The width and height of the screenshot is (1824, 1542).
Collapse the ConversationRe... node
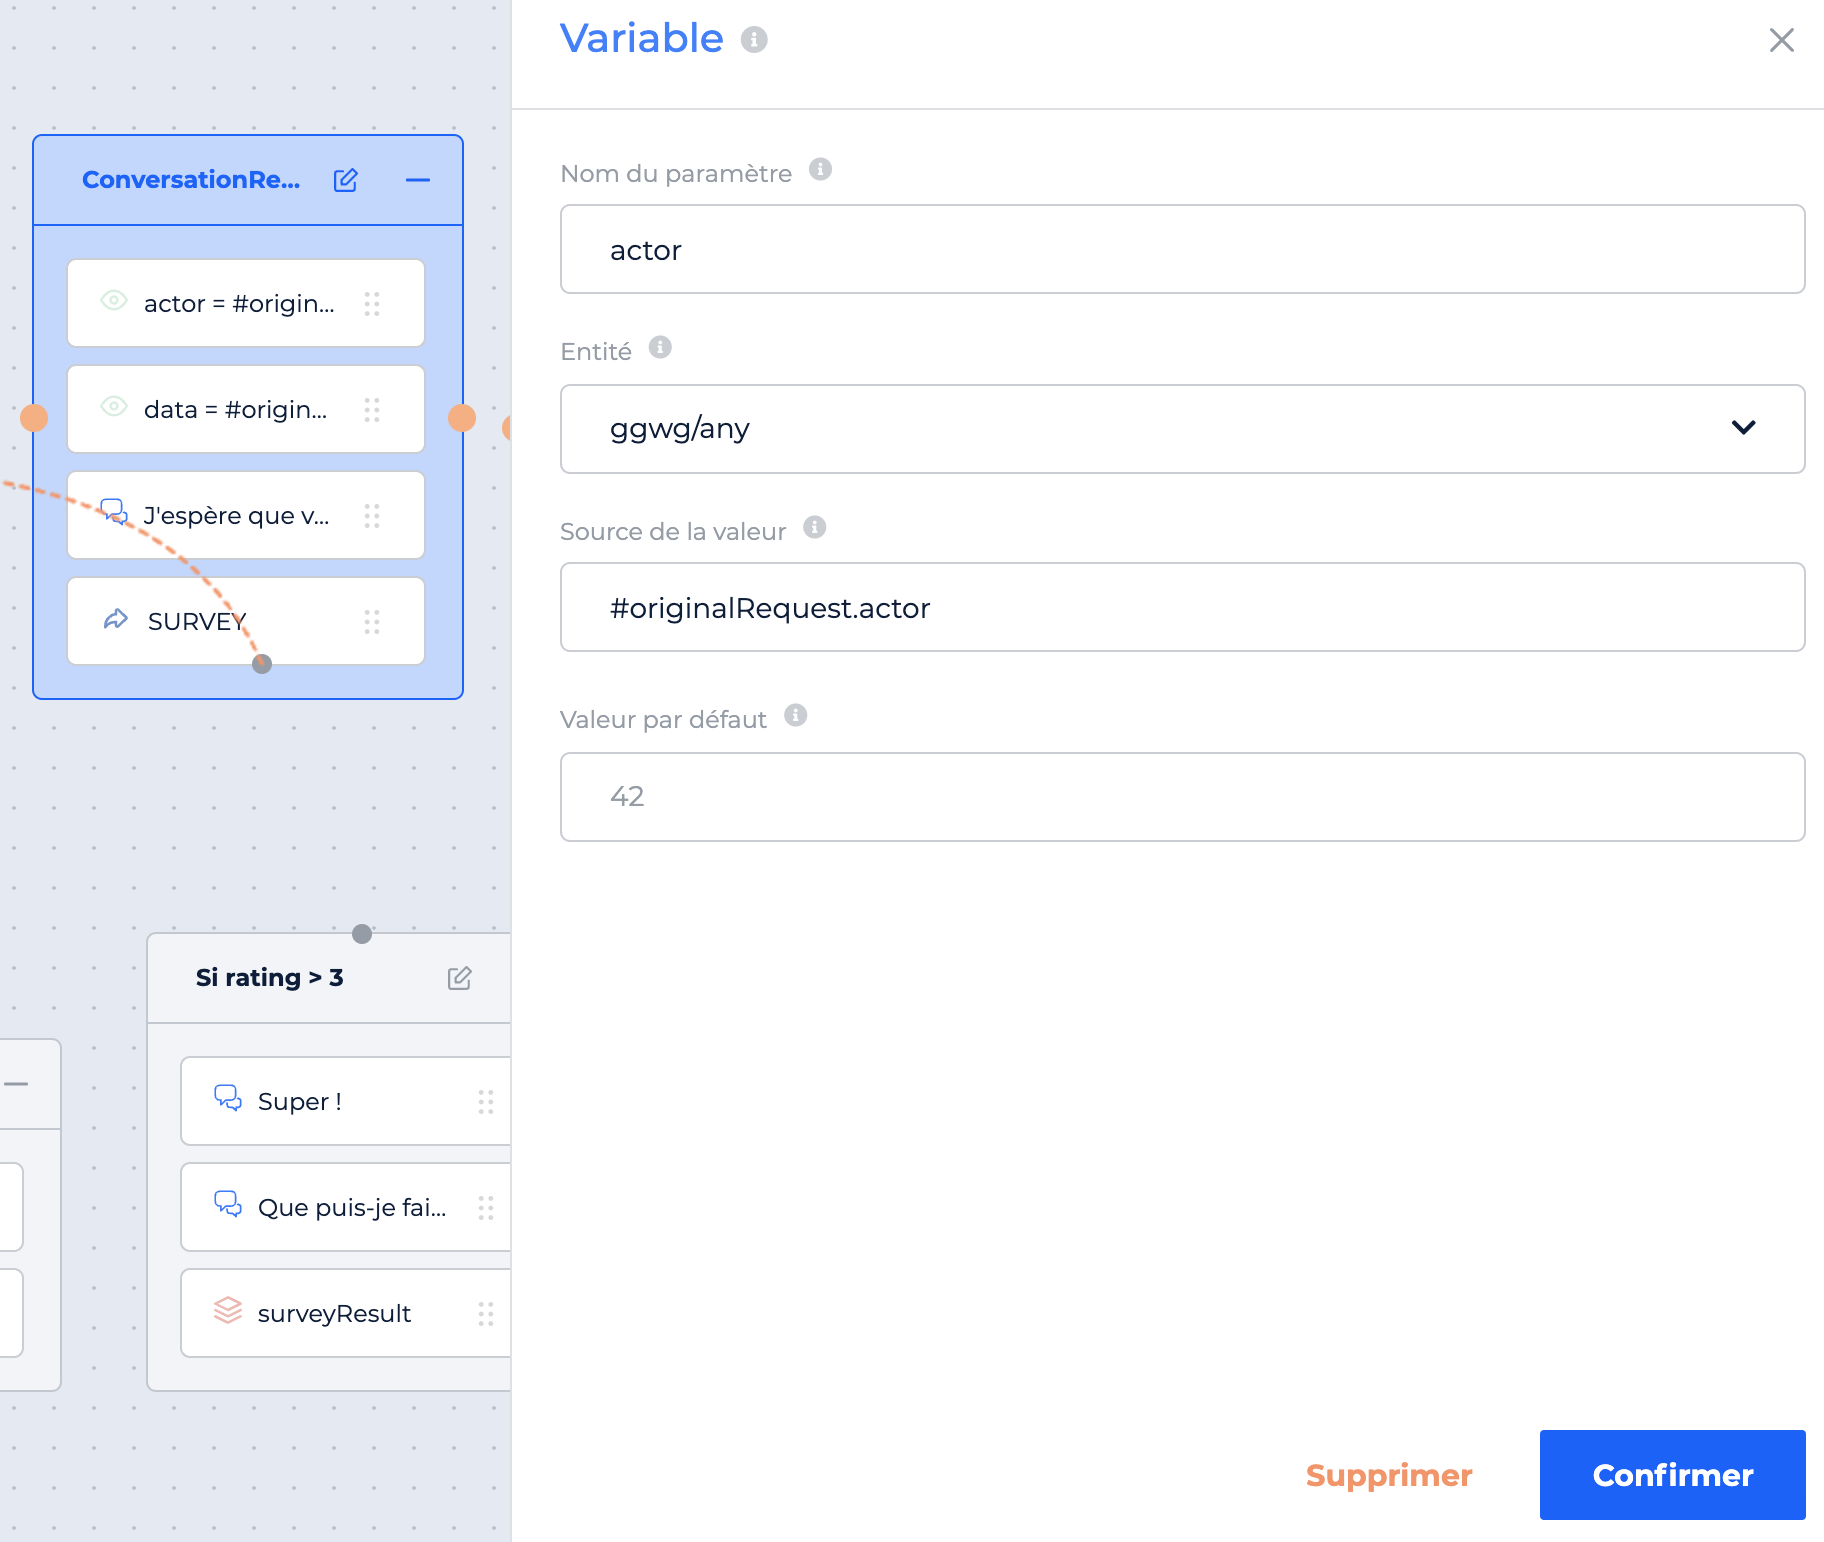pyautogui.click(x=418, y=180)
